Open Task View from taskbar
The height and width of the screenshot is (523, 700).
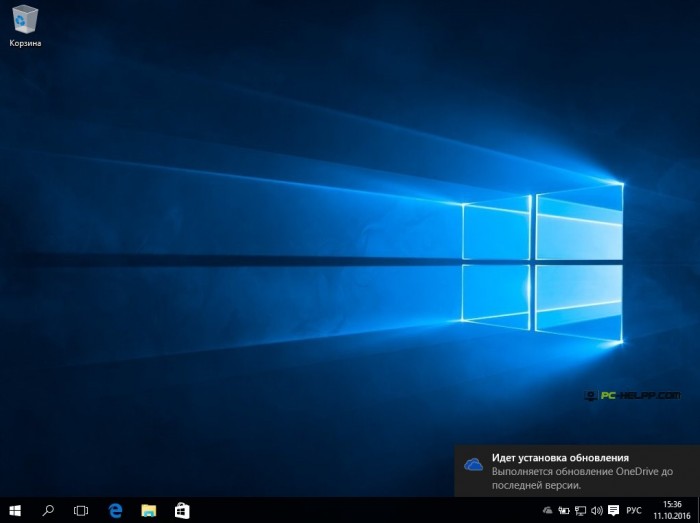(81, 510)
